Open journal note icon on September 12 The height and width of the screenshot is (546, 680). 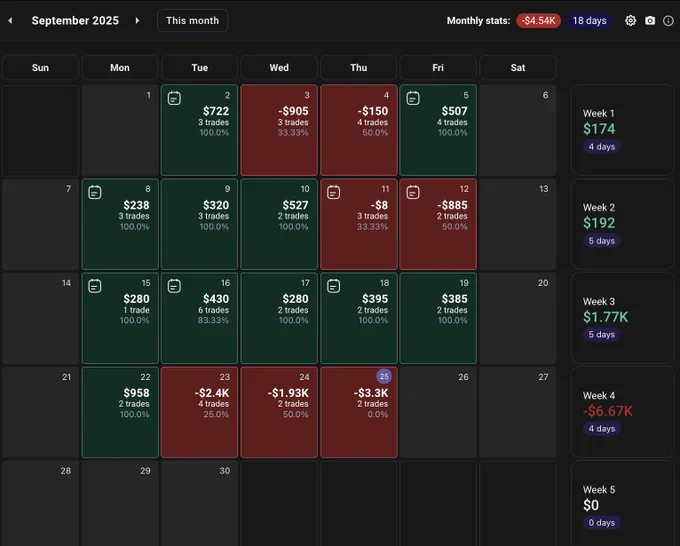pyautogui.click(x=413, y=192)
